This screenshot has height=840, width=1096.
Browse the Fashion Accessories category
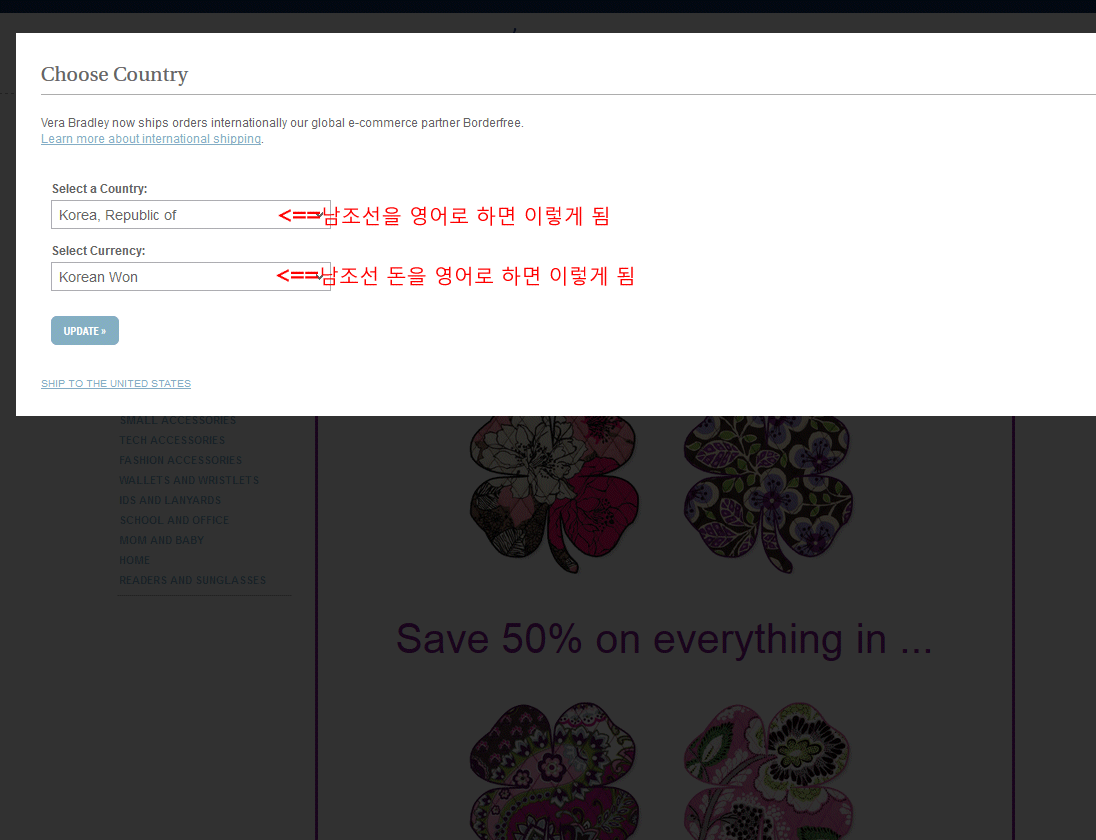click(x=181, y=461)
